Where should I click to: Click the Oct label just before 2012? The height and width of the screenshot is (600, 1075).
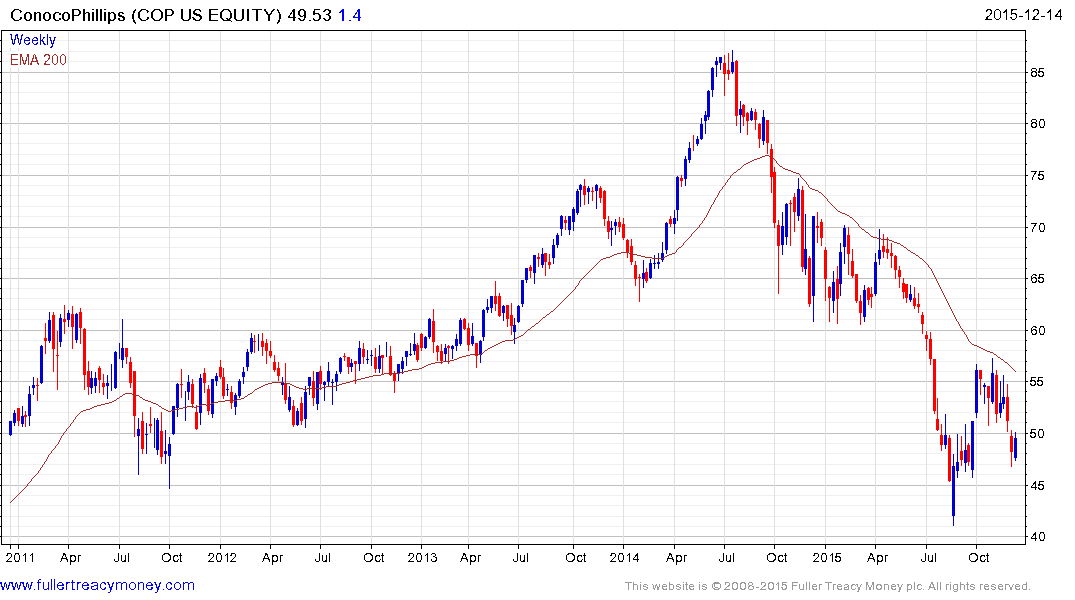pyautogui.click(x=171, y=557)
